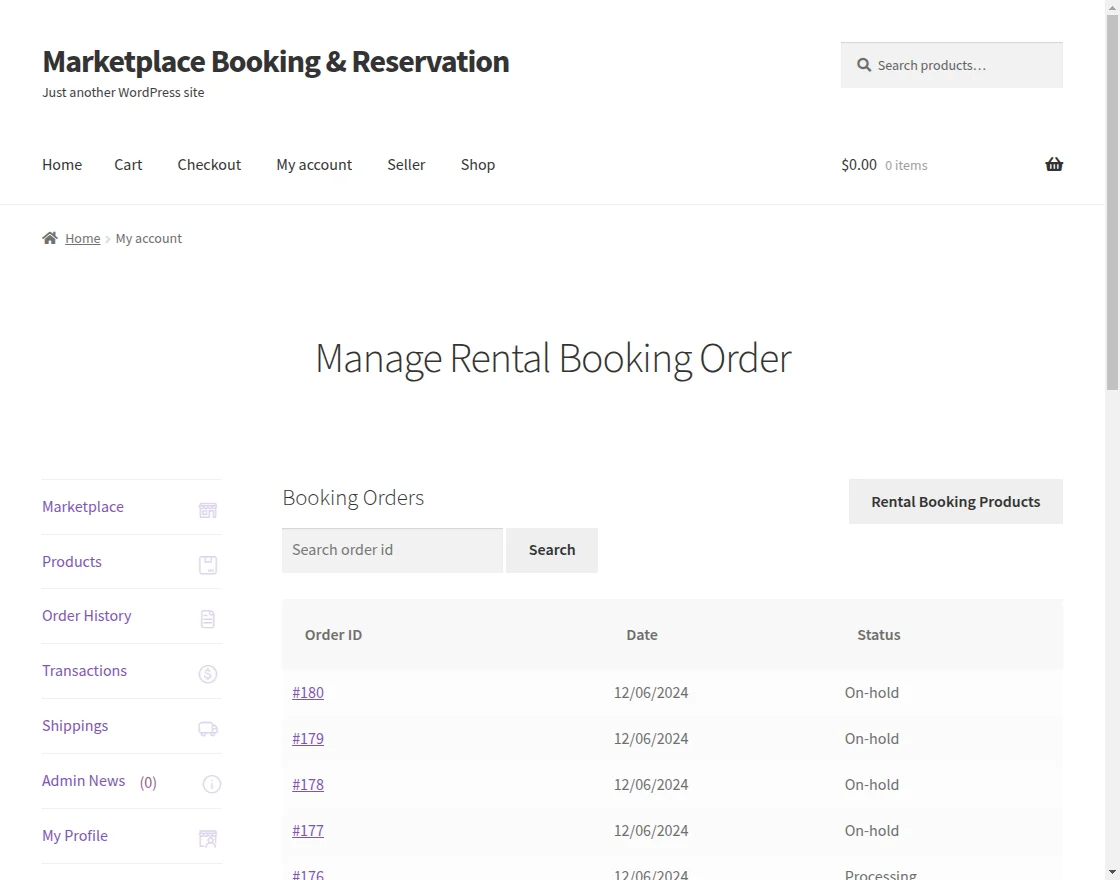
Task: Click the Admin News info icon
Action: pyautogui.click(x=211, y=784)
